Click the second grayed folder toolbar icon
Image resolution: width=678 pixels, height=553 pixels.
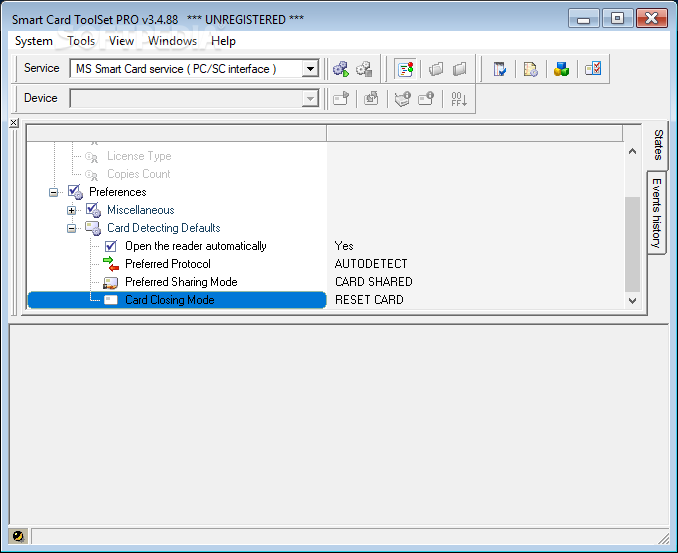point(460,69)
